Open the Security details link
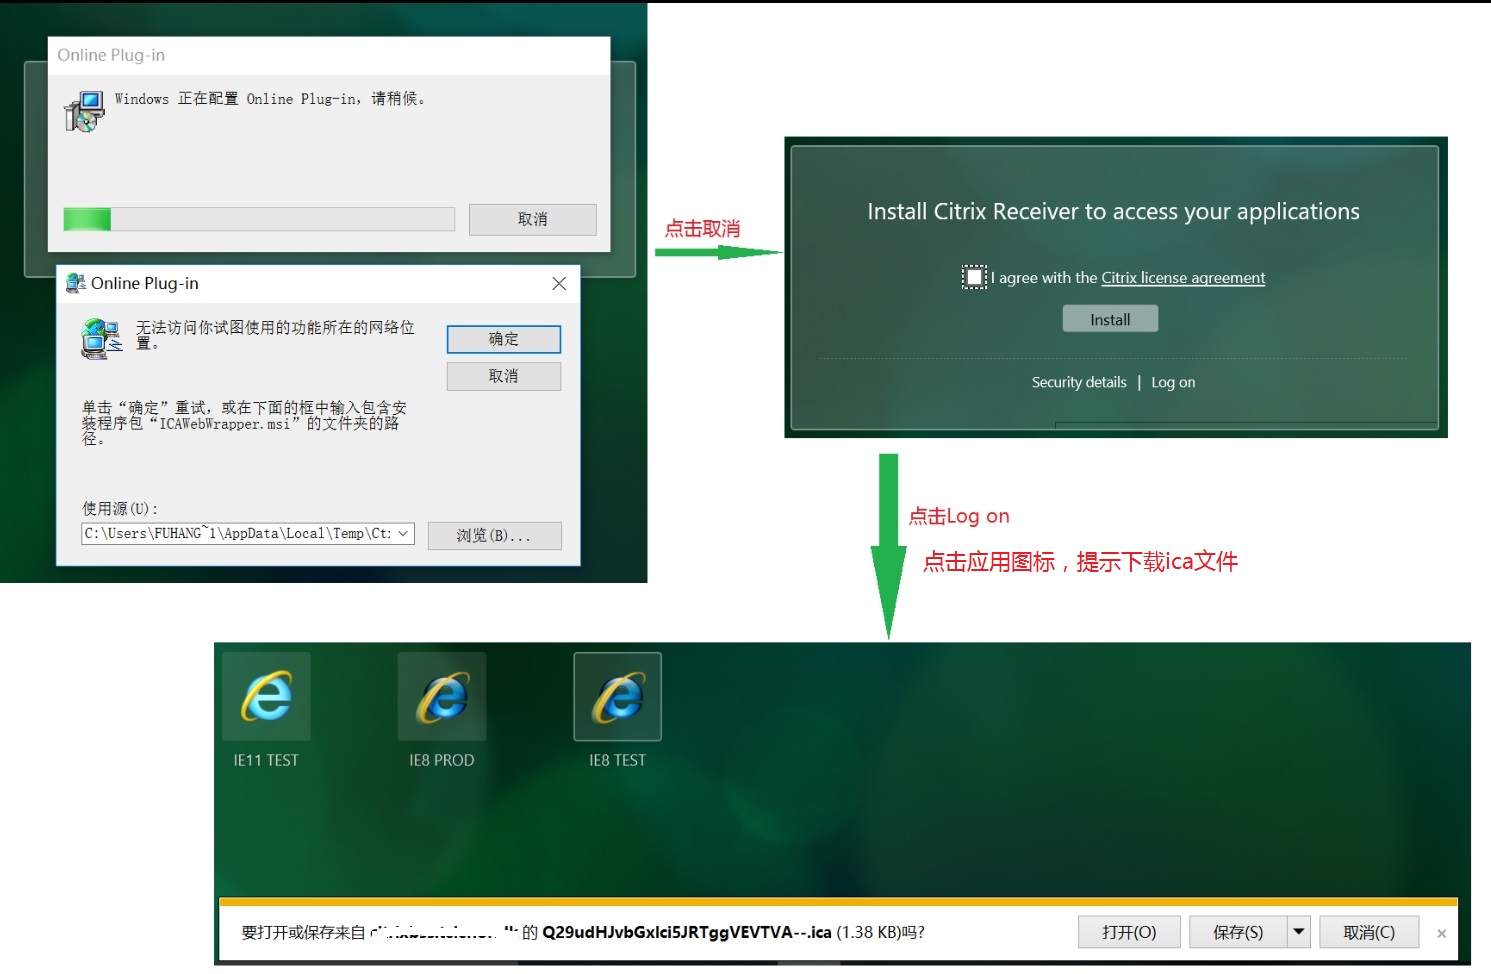1491x974 pixels. (x=1079, y=382)
